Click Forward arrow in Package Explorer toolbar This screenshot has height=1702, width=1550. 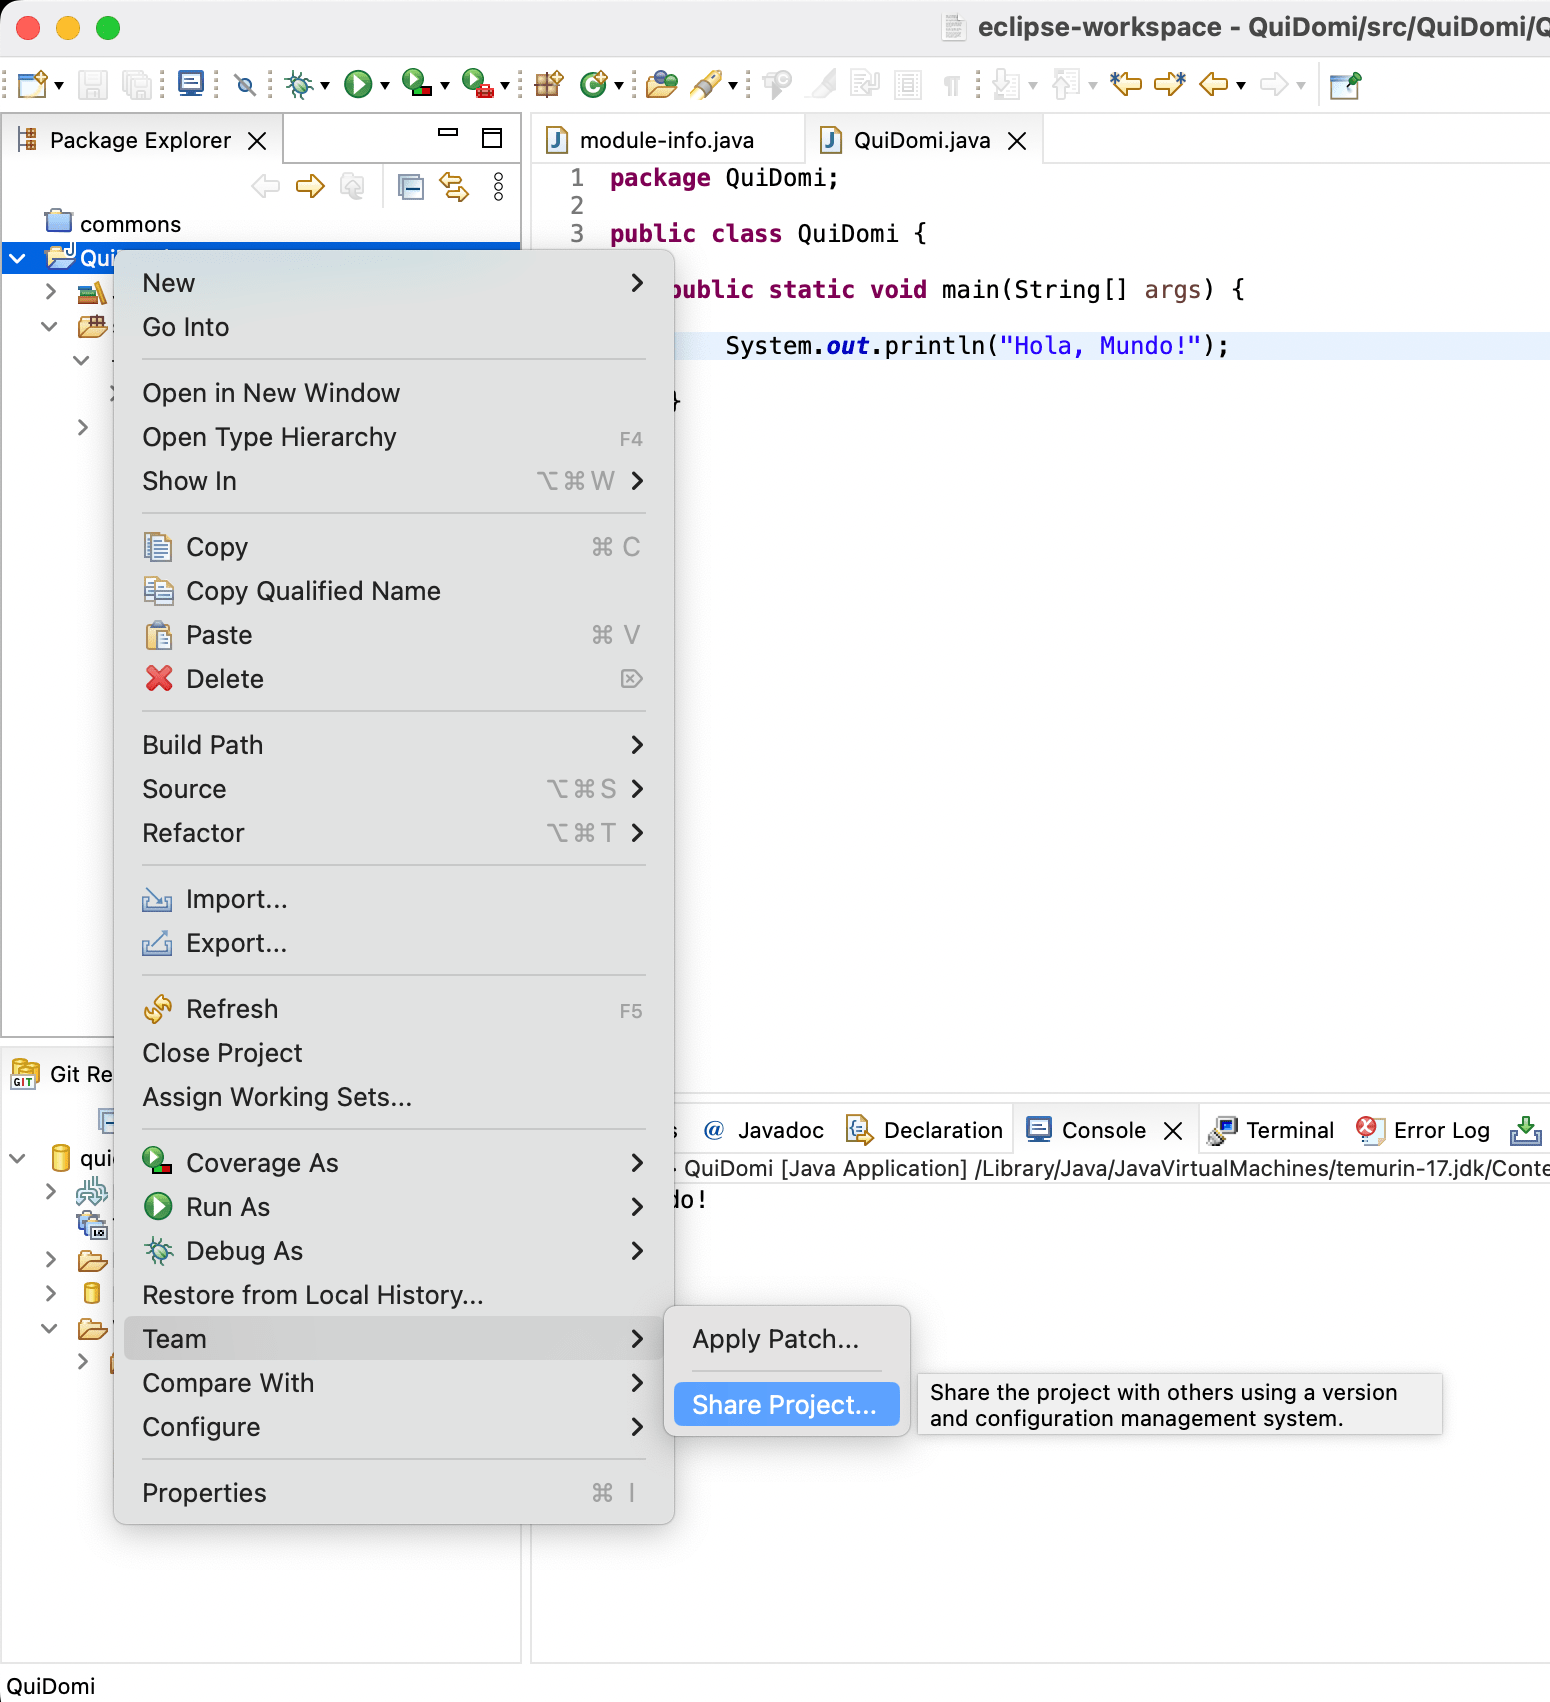(310, 186)
